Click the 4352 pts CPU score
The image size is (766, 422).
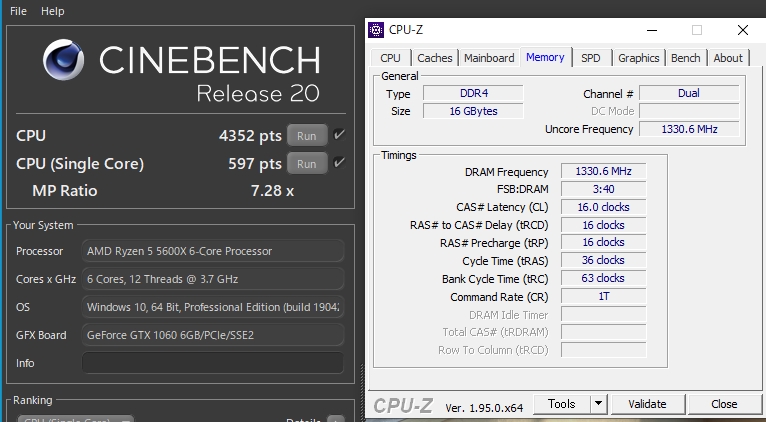click(250, 136)
